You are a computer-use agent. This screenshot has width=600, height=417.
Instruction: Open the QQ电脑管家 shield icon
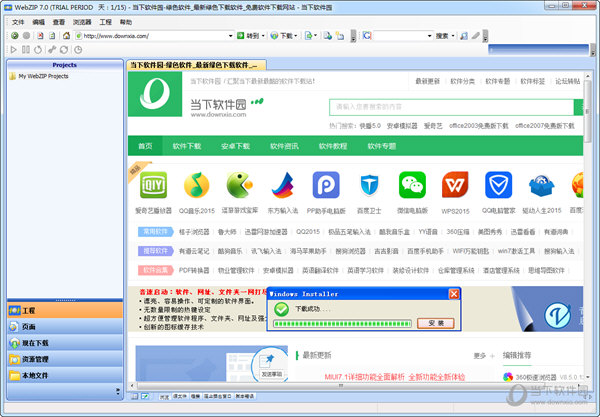pos(498,185)
